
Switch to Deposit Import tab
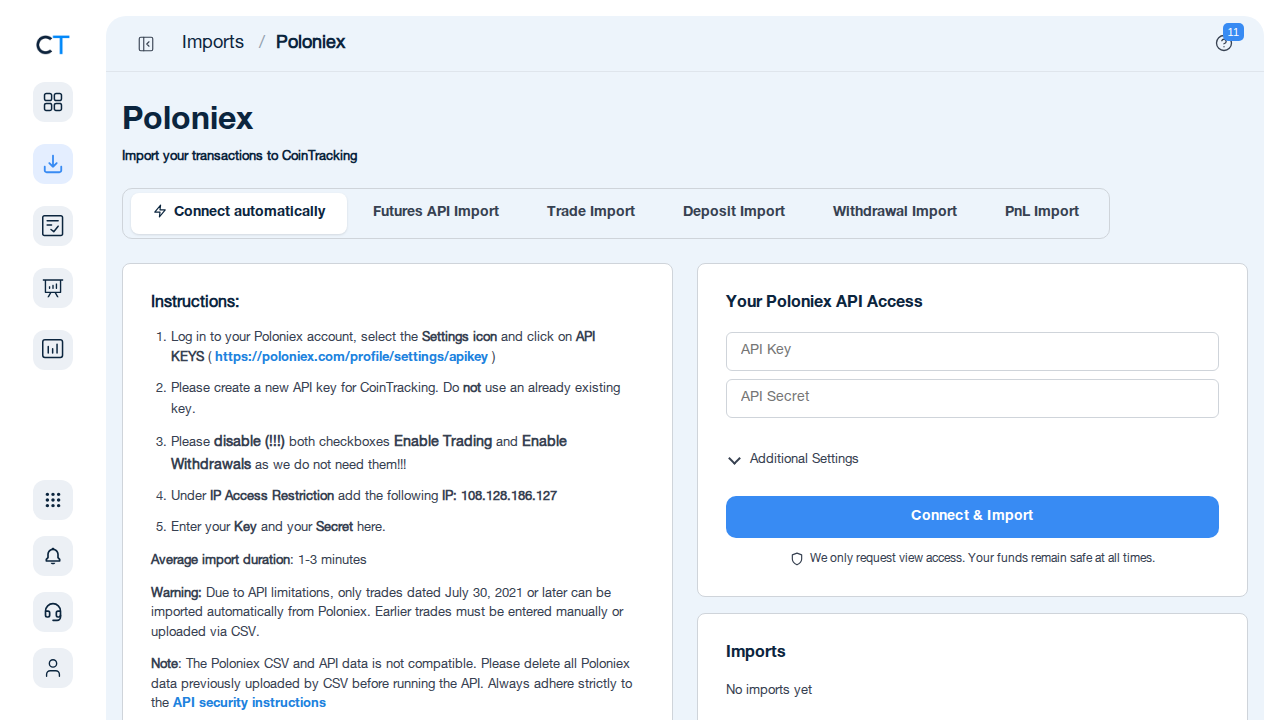coord(734,212)
